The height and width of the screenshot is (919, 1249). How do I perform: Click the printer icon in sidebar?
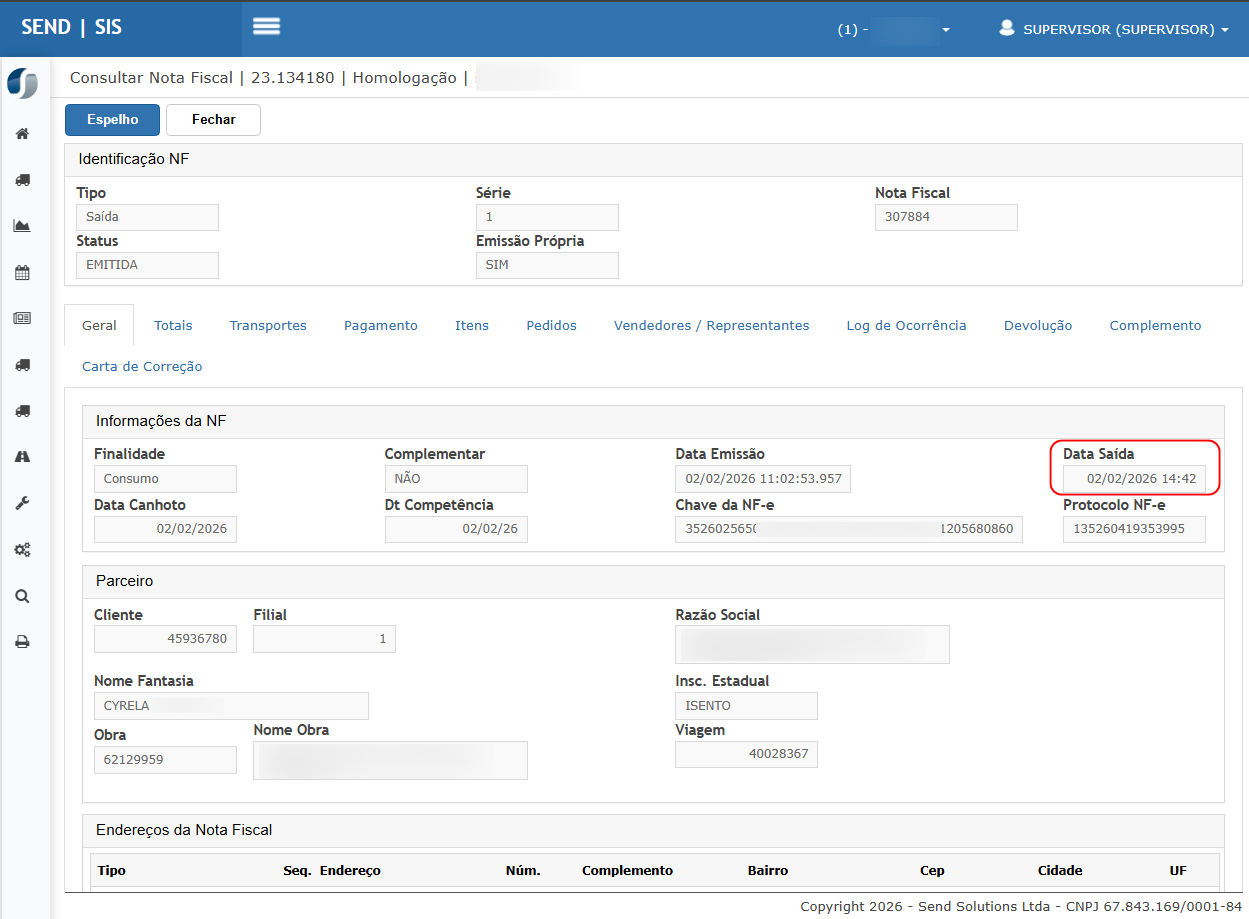[22, 642]
